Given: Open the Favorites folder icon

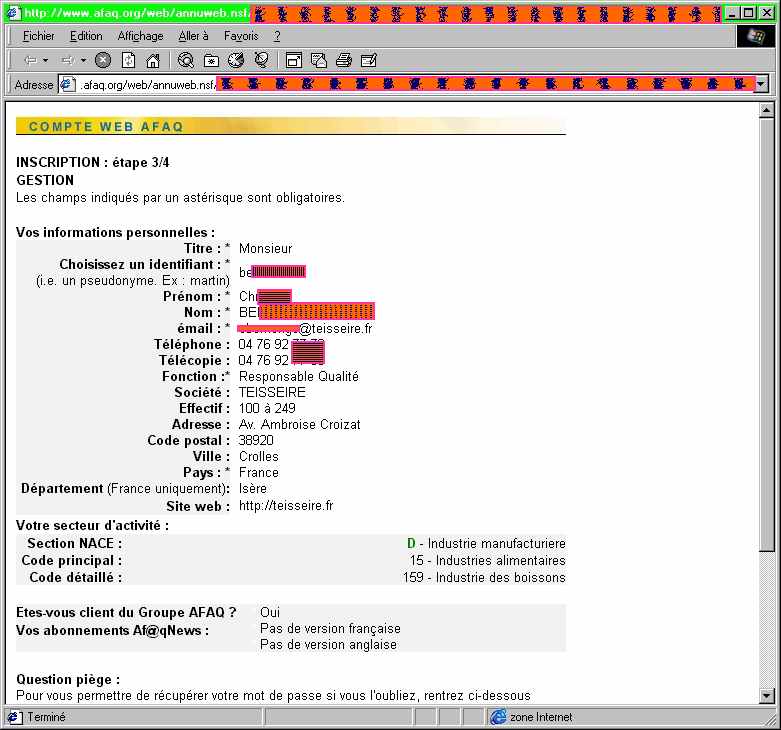Looking at the screenshot, I should pos(211,61).
